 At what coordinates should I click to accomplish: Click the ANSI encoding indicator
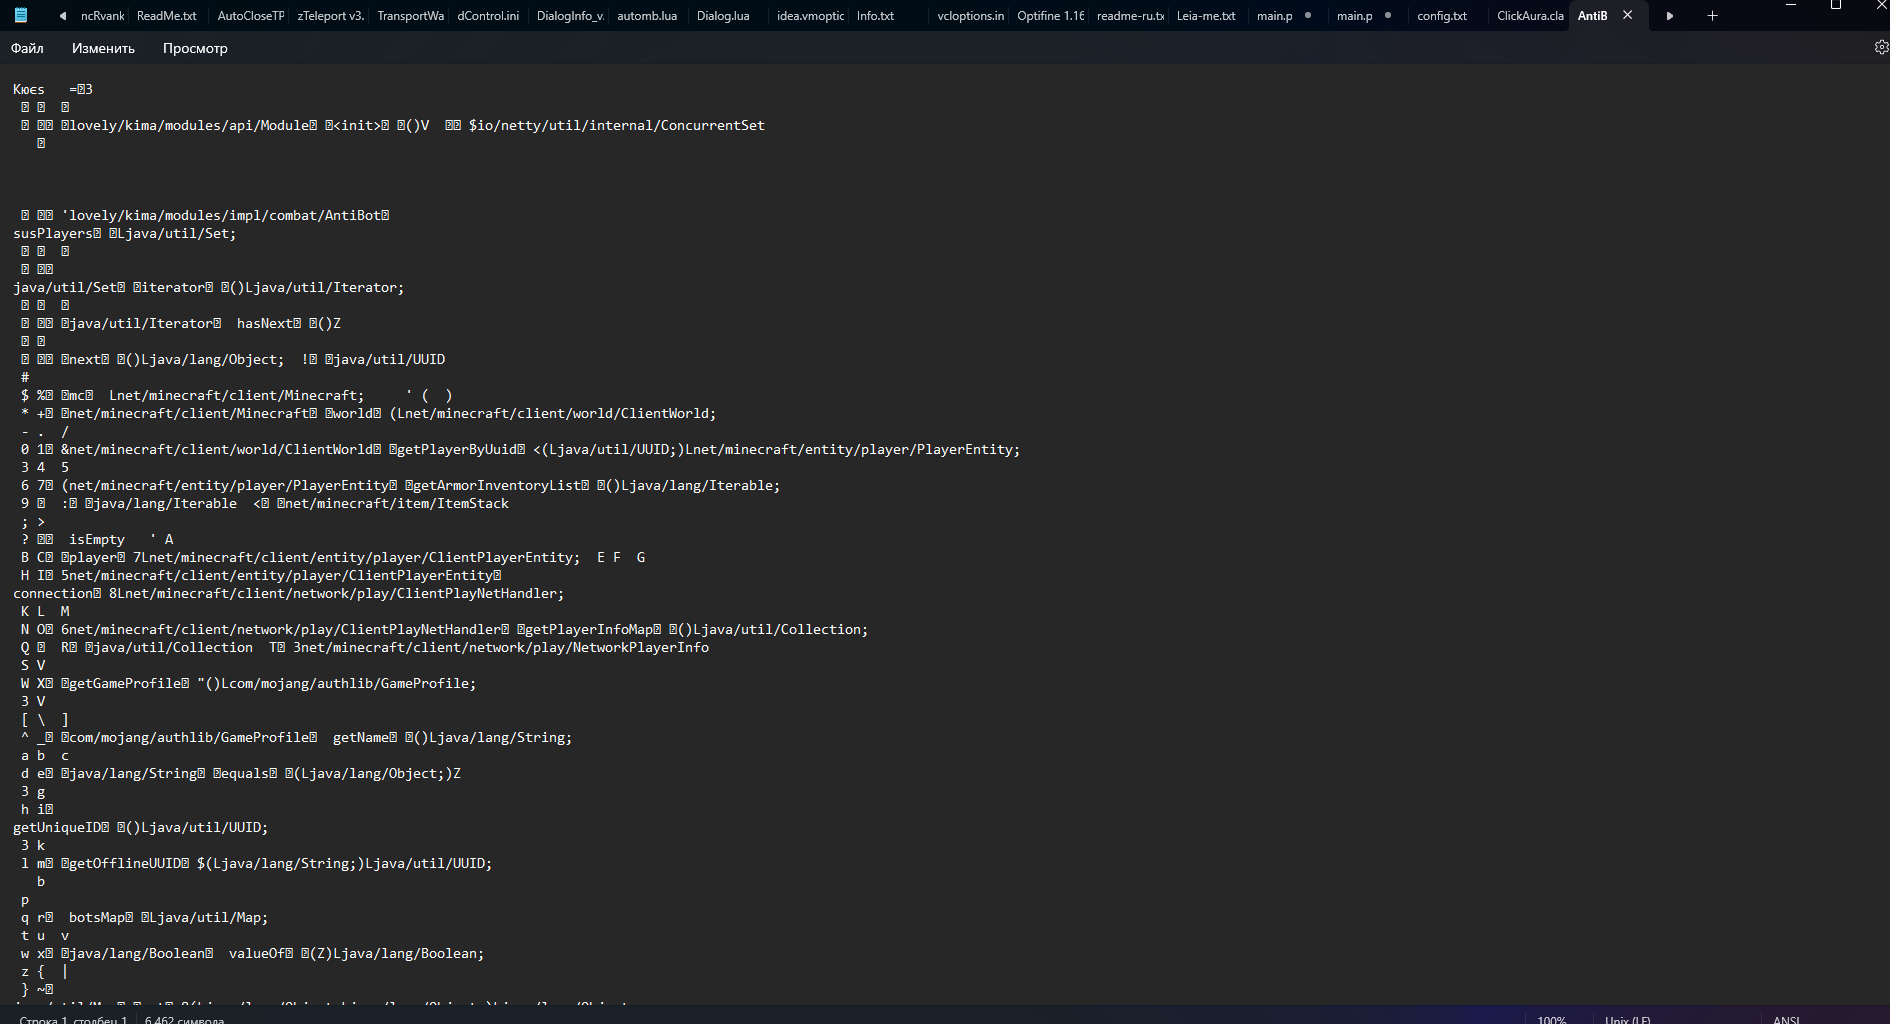(x=1786, y=1019)
